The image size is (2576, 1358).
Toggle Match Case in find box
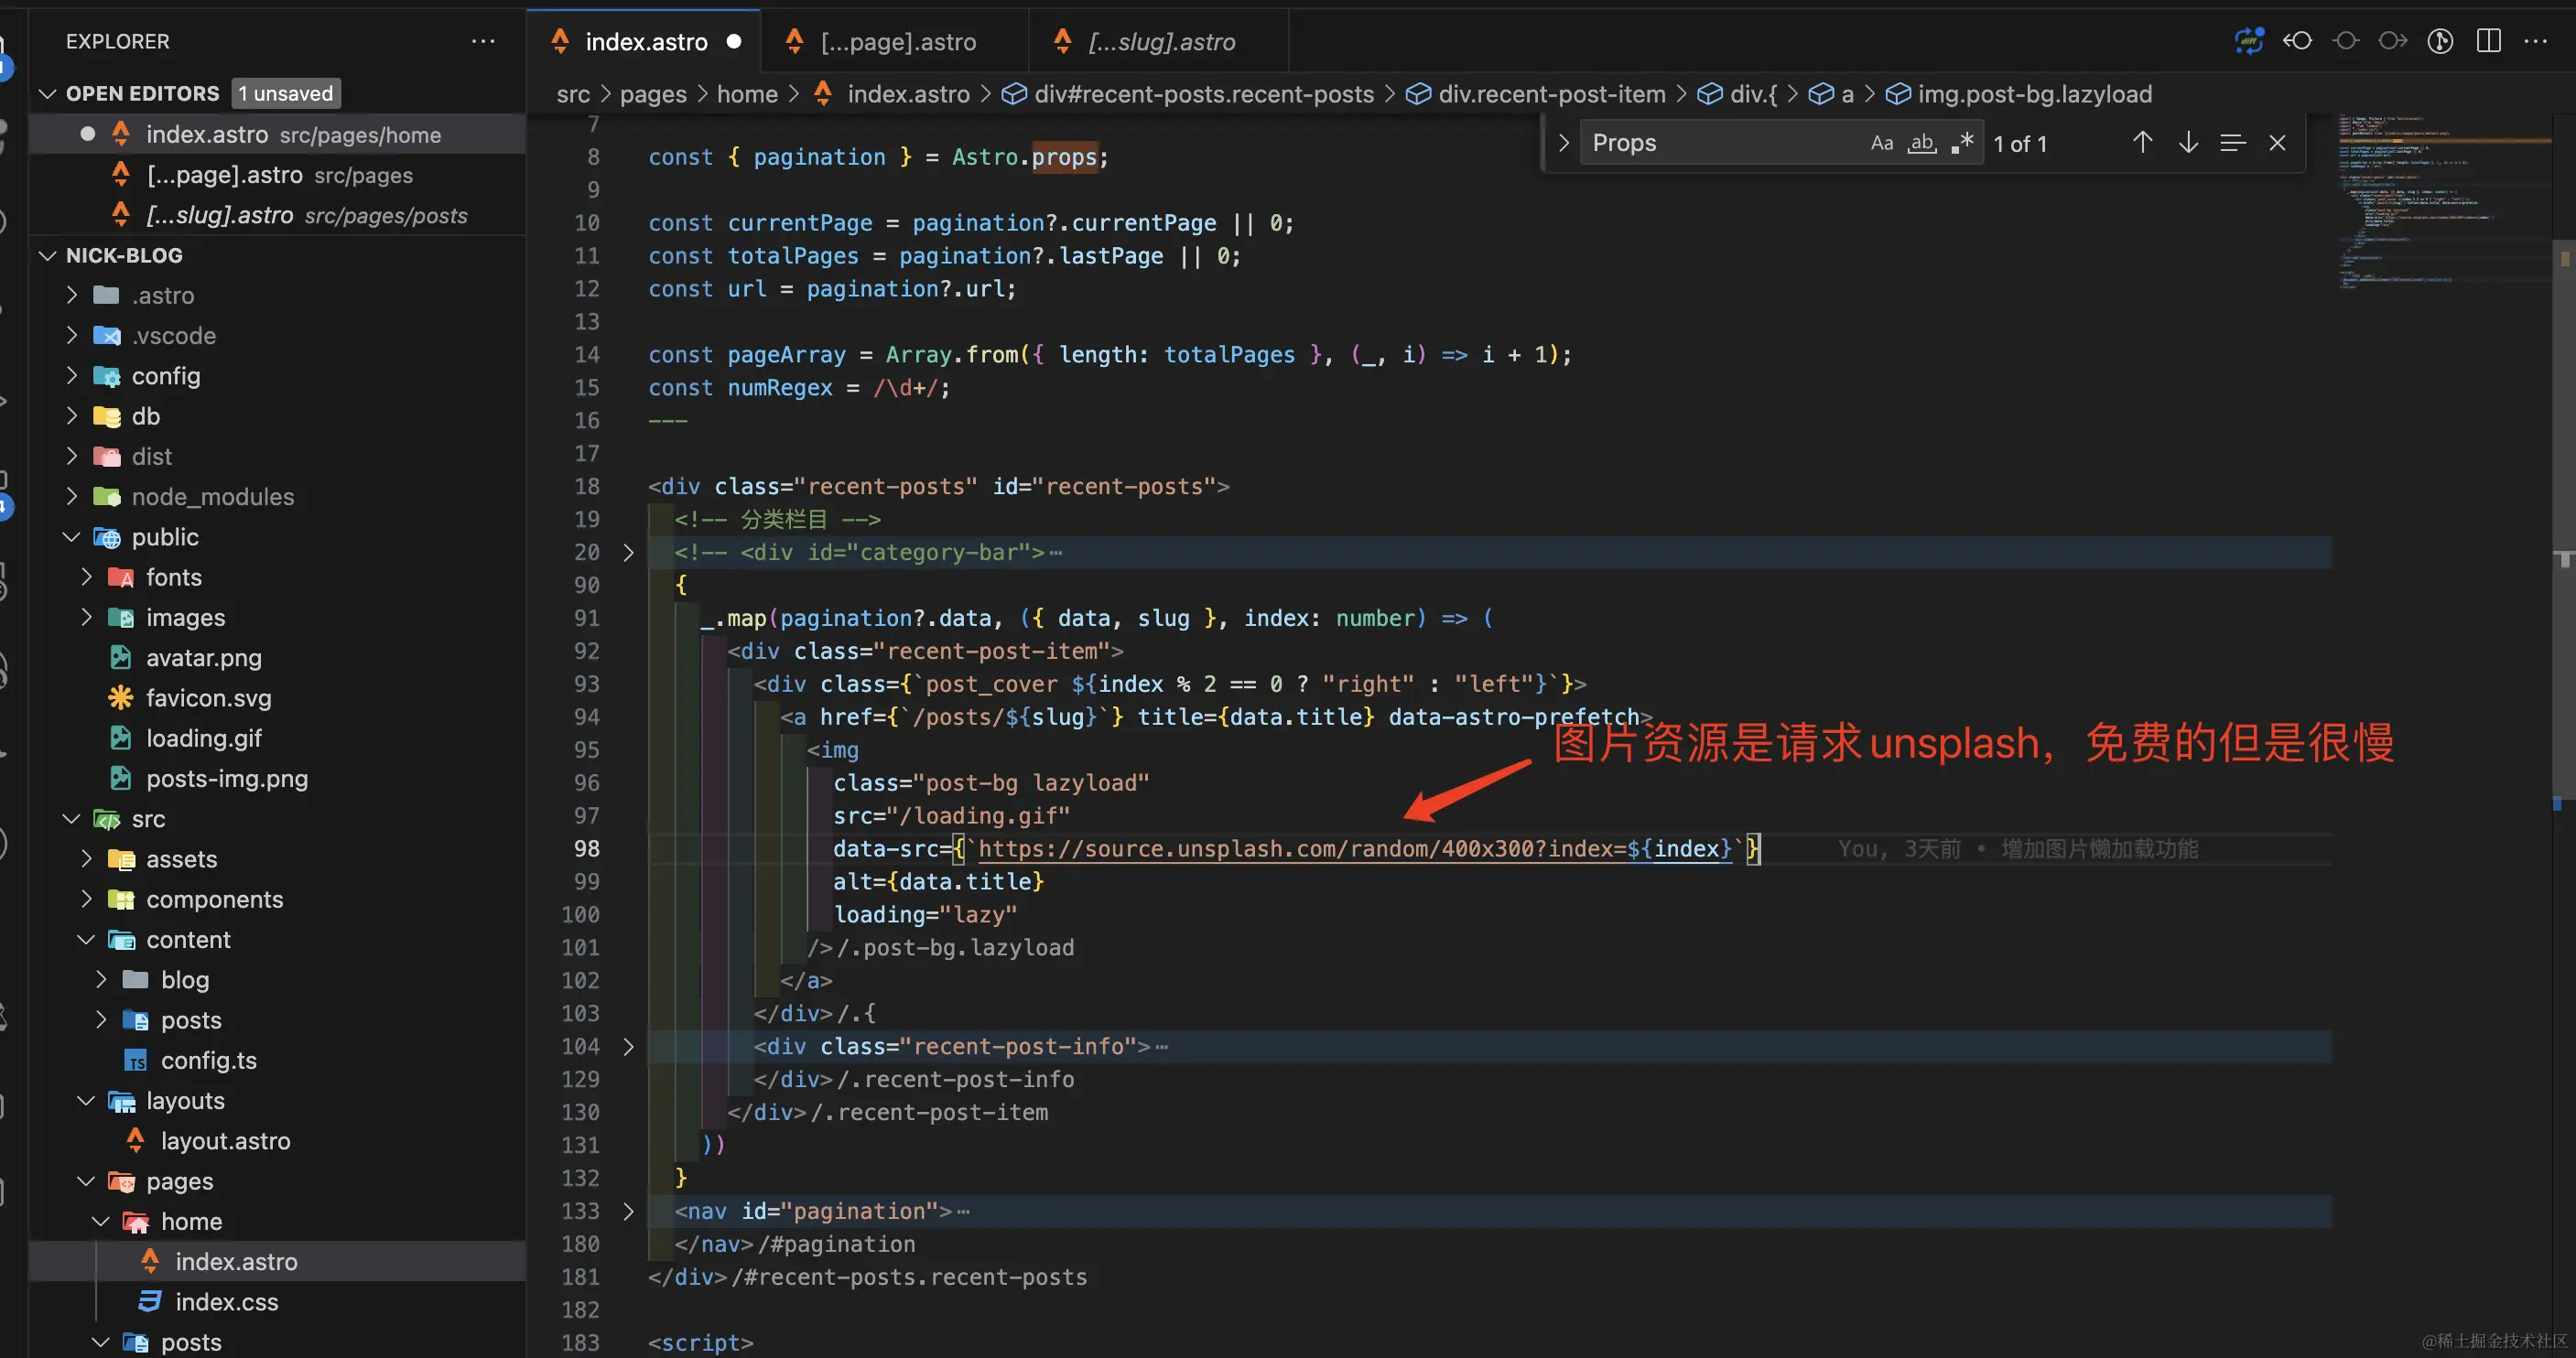pyautogui.click(x=1881, y=143)
